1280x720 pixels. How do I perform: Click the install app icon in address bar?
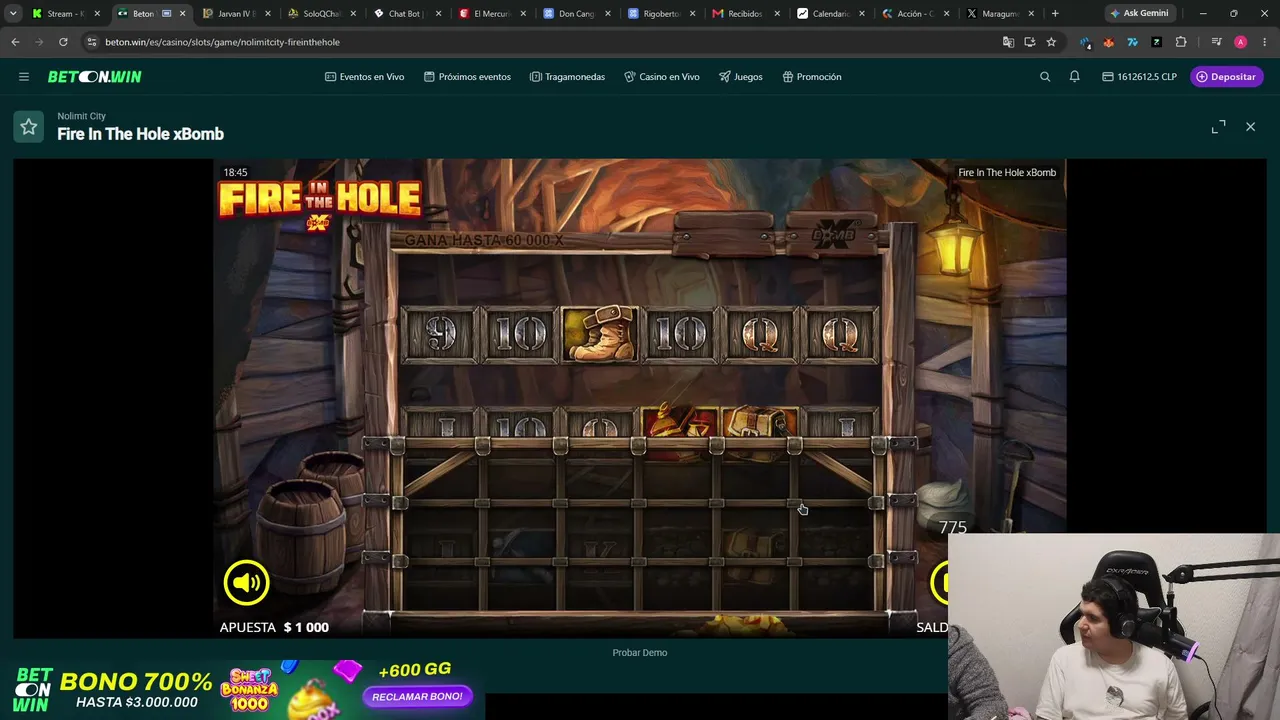pos(1030,42)
